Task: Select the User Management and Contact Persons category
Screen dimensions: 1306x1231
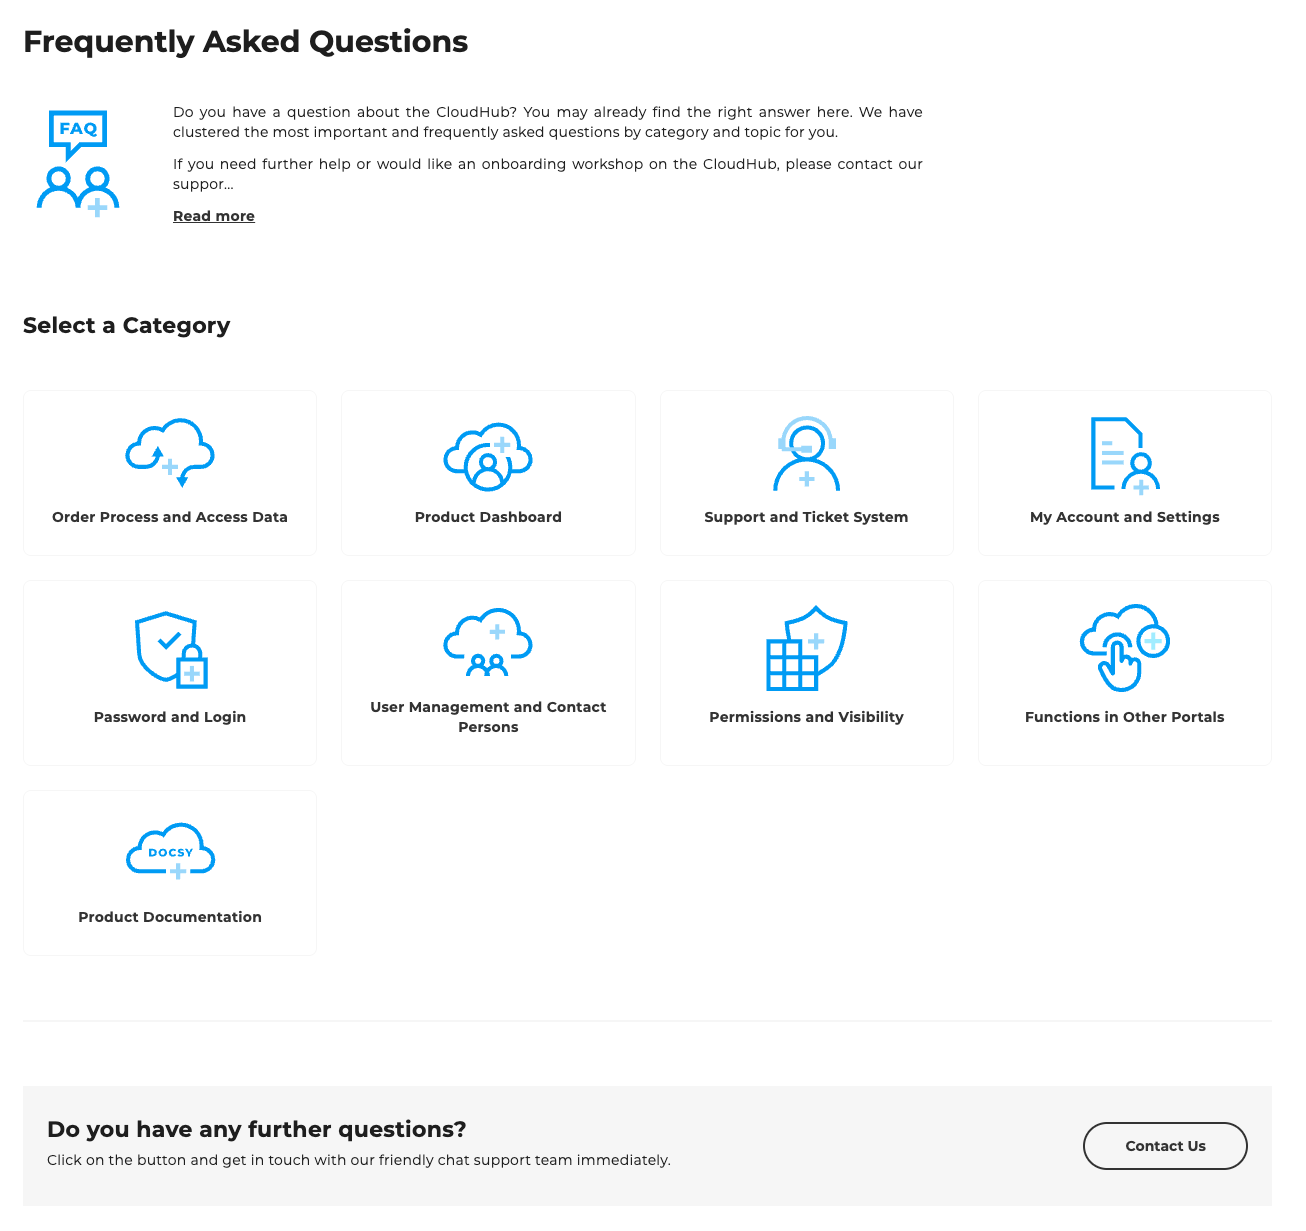Action: pyautogui.click(x=488, y=672)
